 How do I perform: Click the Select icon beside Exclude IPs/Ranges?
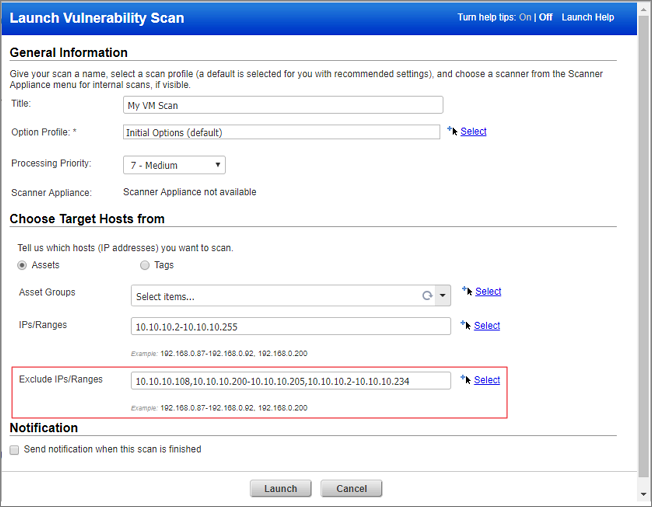[x=466, y=379]
